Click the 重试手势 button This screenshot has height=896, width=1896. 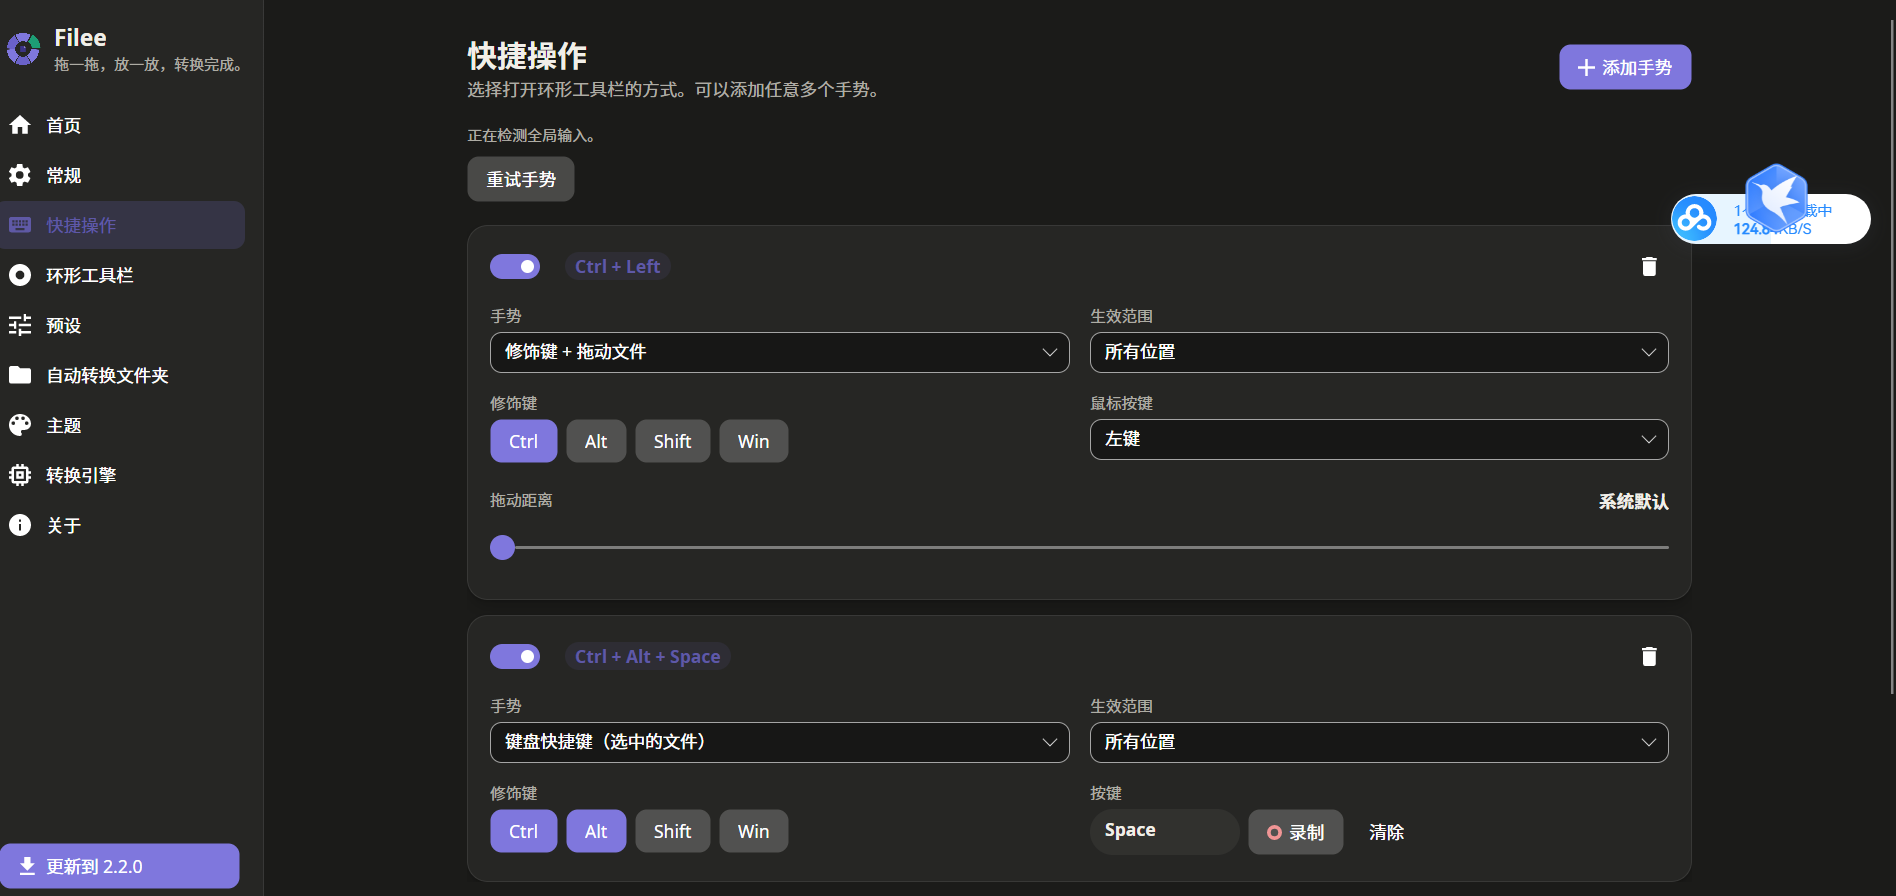click(521, 179)
